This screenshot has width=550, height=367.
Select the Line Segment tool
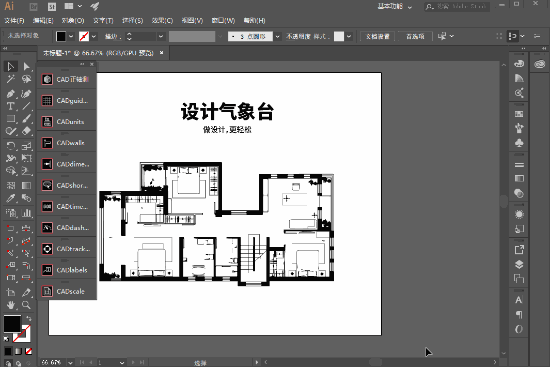[26, 106]
